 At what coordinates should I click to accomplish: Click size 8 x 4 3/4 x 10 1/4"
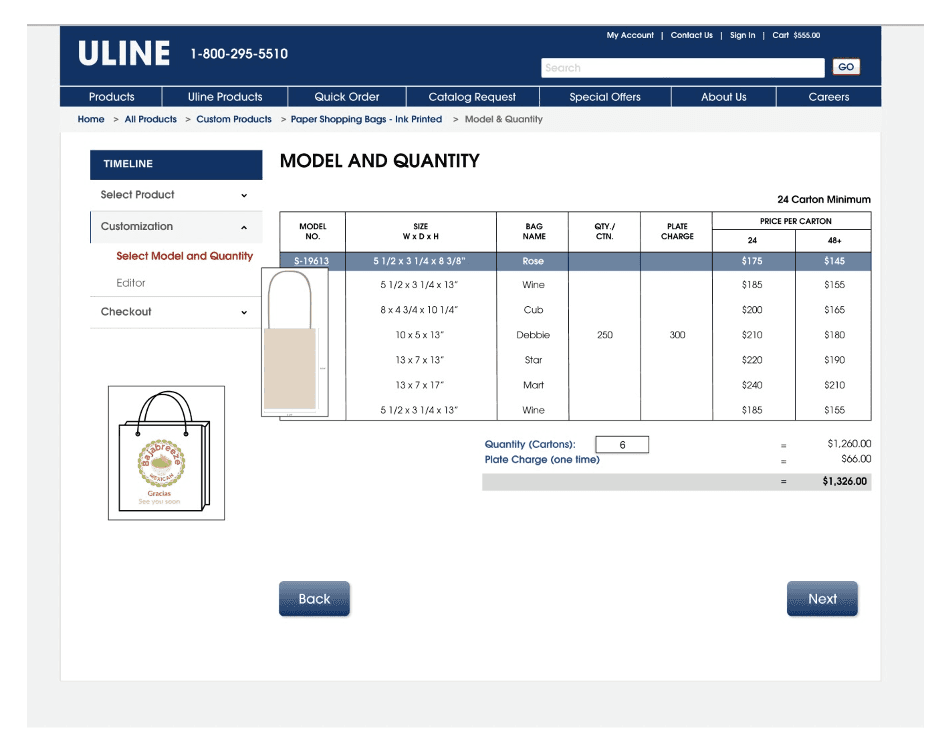(x=419, y=310)
